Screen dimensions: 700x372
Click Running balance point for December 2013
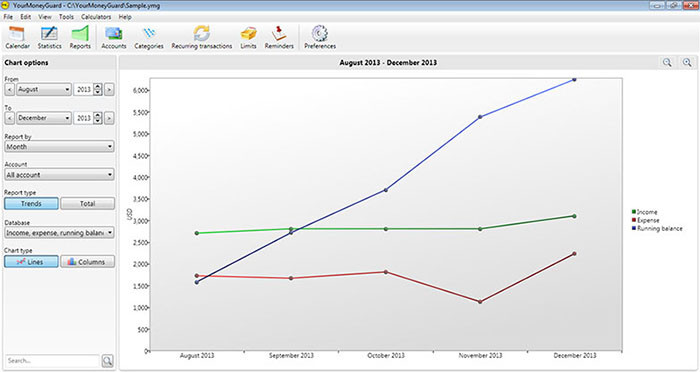click(574, 79)
